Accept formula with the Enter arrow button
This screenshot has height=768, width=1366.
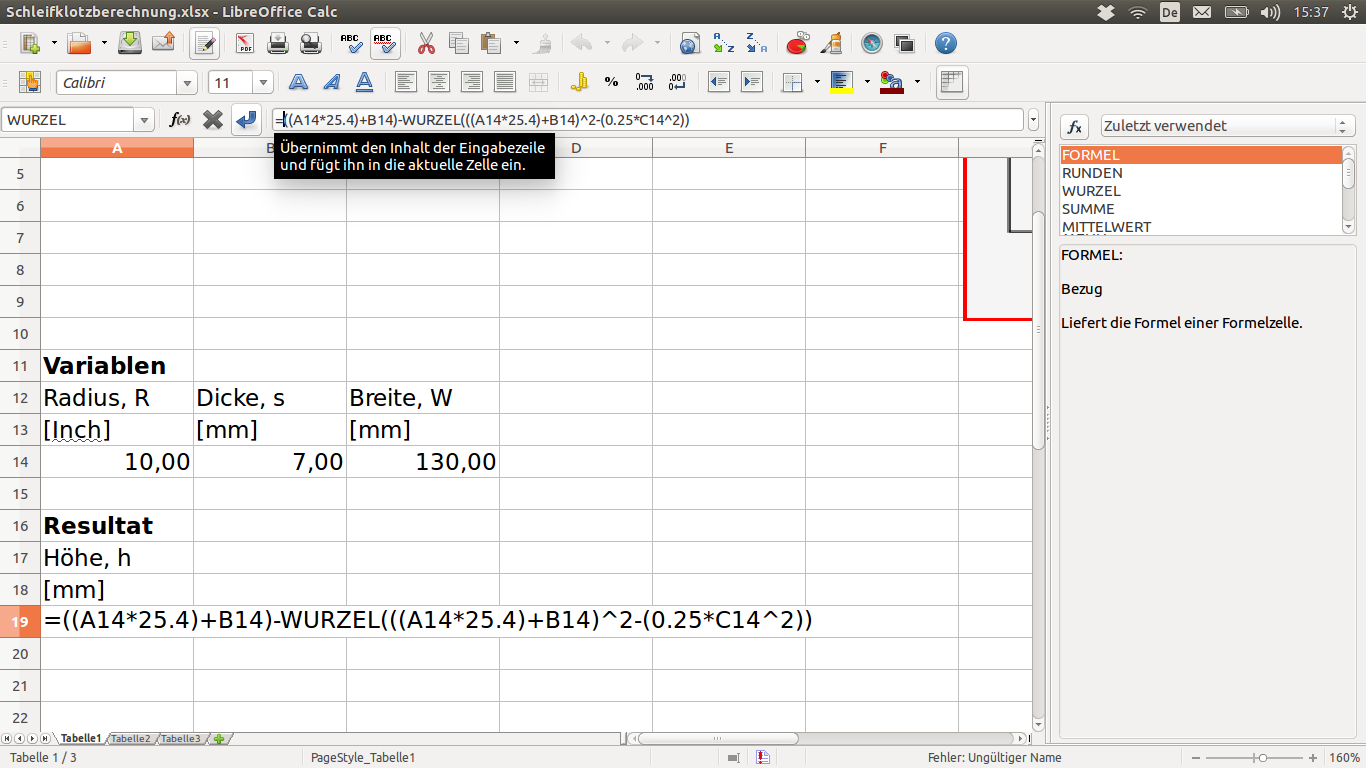pyautogui.click(x=246, y=120)
